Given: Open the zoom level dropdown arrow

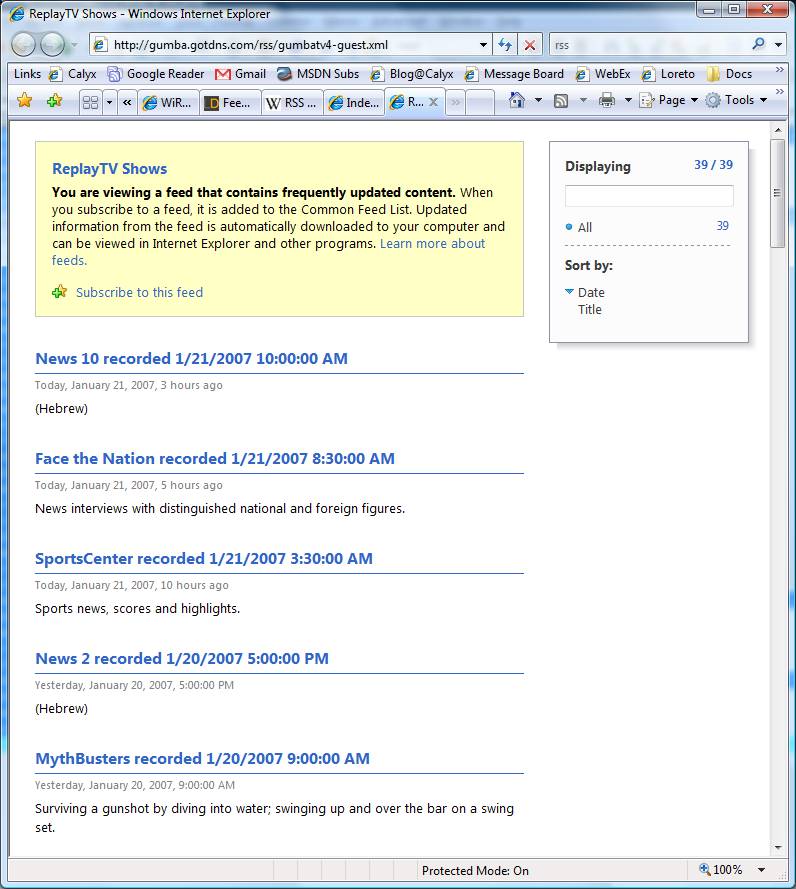Looking at the screenshot, I should (761, 870).
